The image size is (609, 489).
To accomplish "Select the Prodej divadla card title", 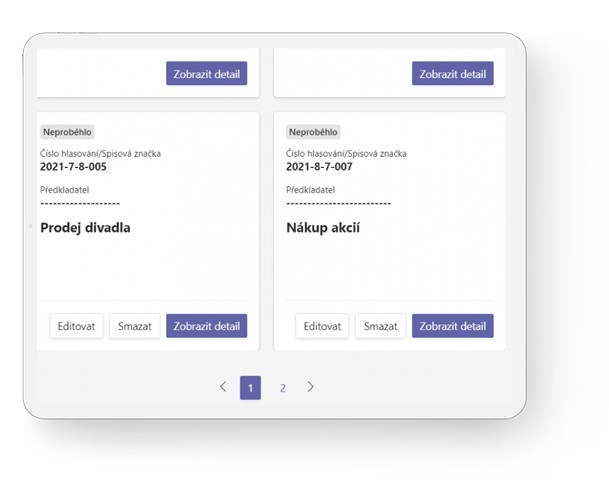I will 85,228.
